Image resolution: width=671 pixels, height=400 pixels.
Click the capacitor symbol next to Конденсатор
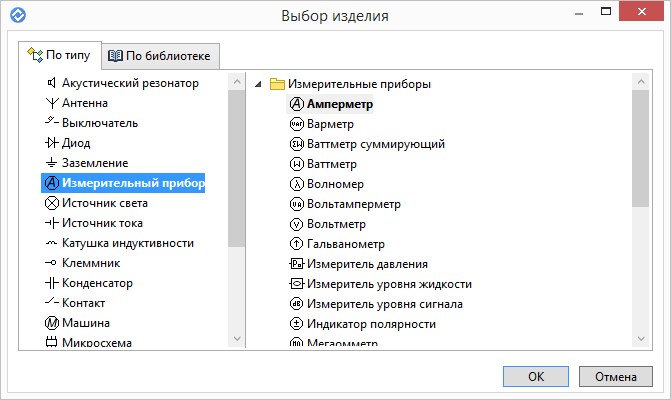click(x=51, y=283)
